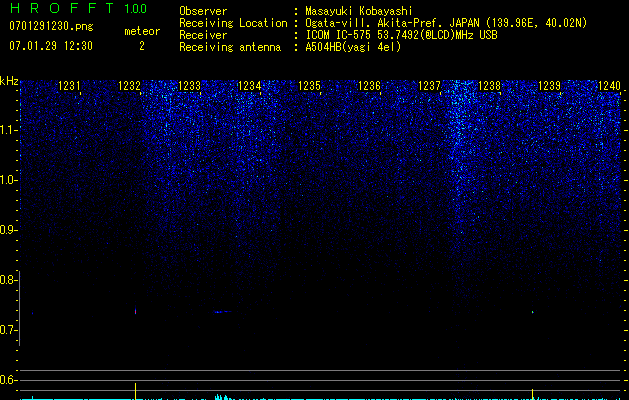Click the 1233 time marker

click(189, 86)
